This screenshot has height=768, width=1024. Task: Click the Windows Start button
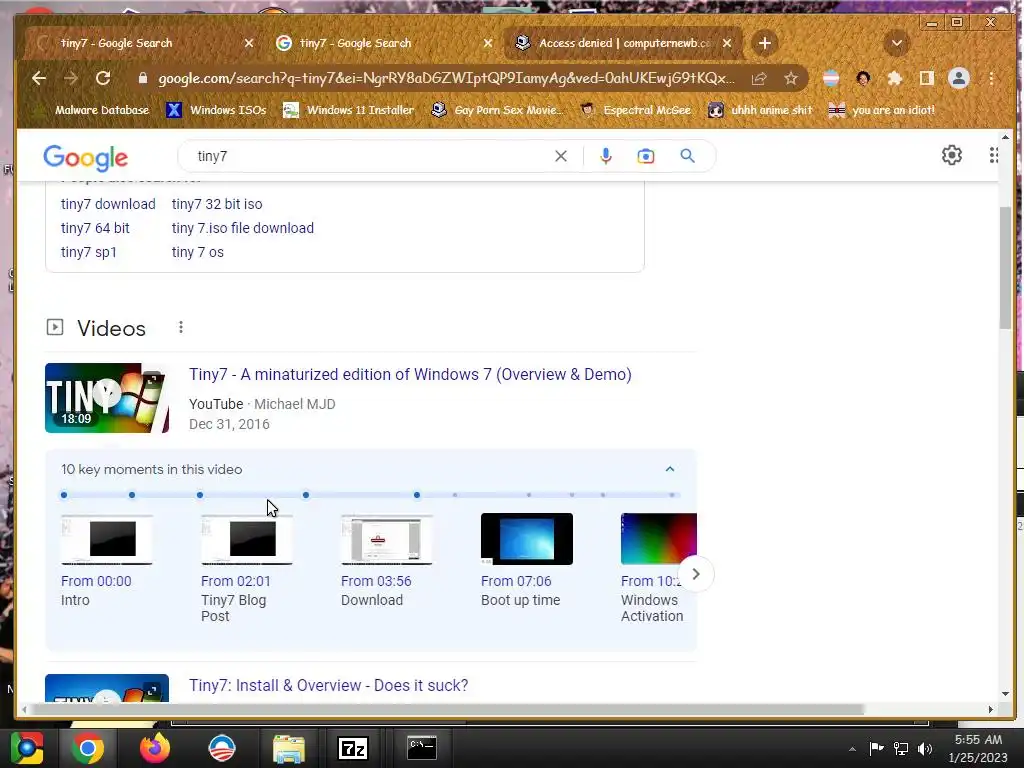(x=26, y=748)
